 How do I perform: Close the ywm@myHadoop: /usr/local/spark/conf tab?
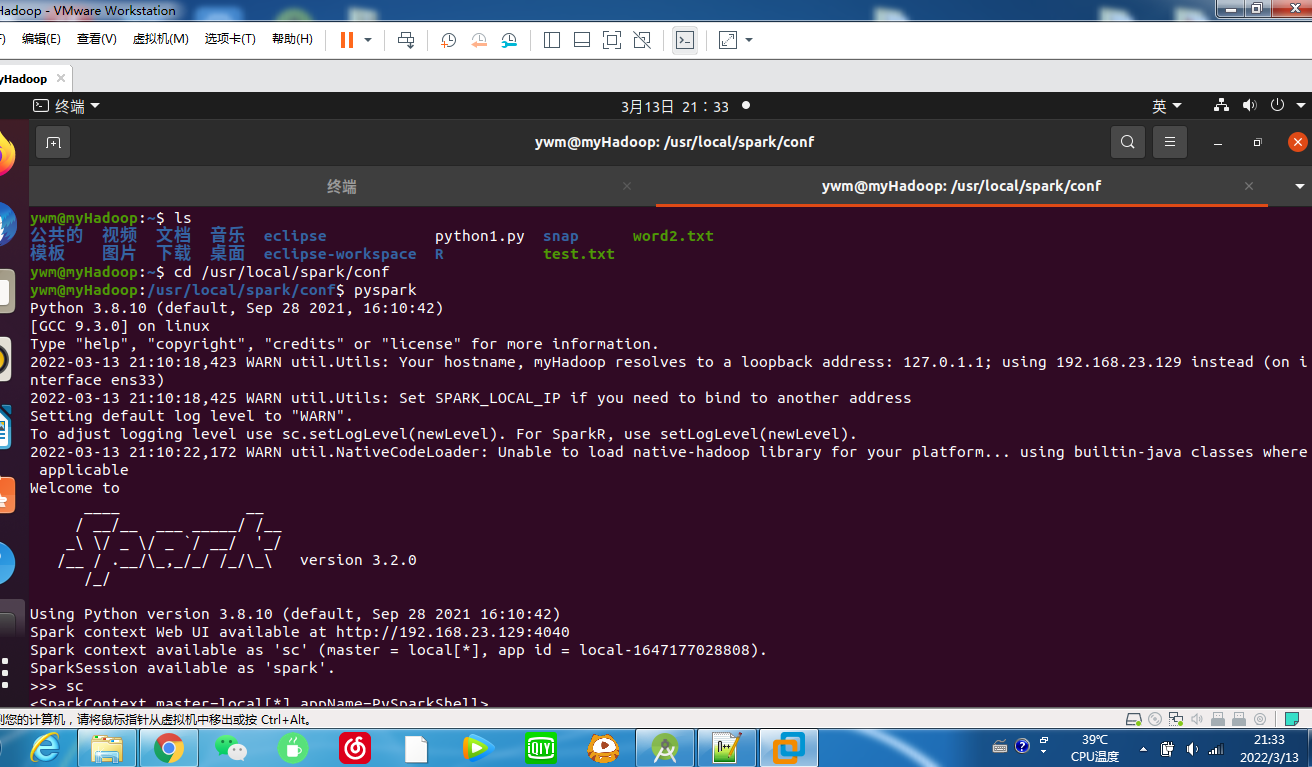pyautogui.click(x=1249, y=186)
